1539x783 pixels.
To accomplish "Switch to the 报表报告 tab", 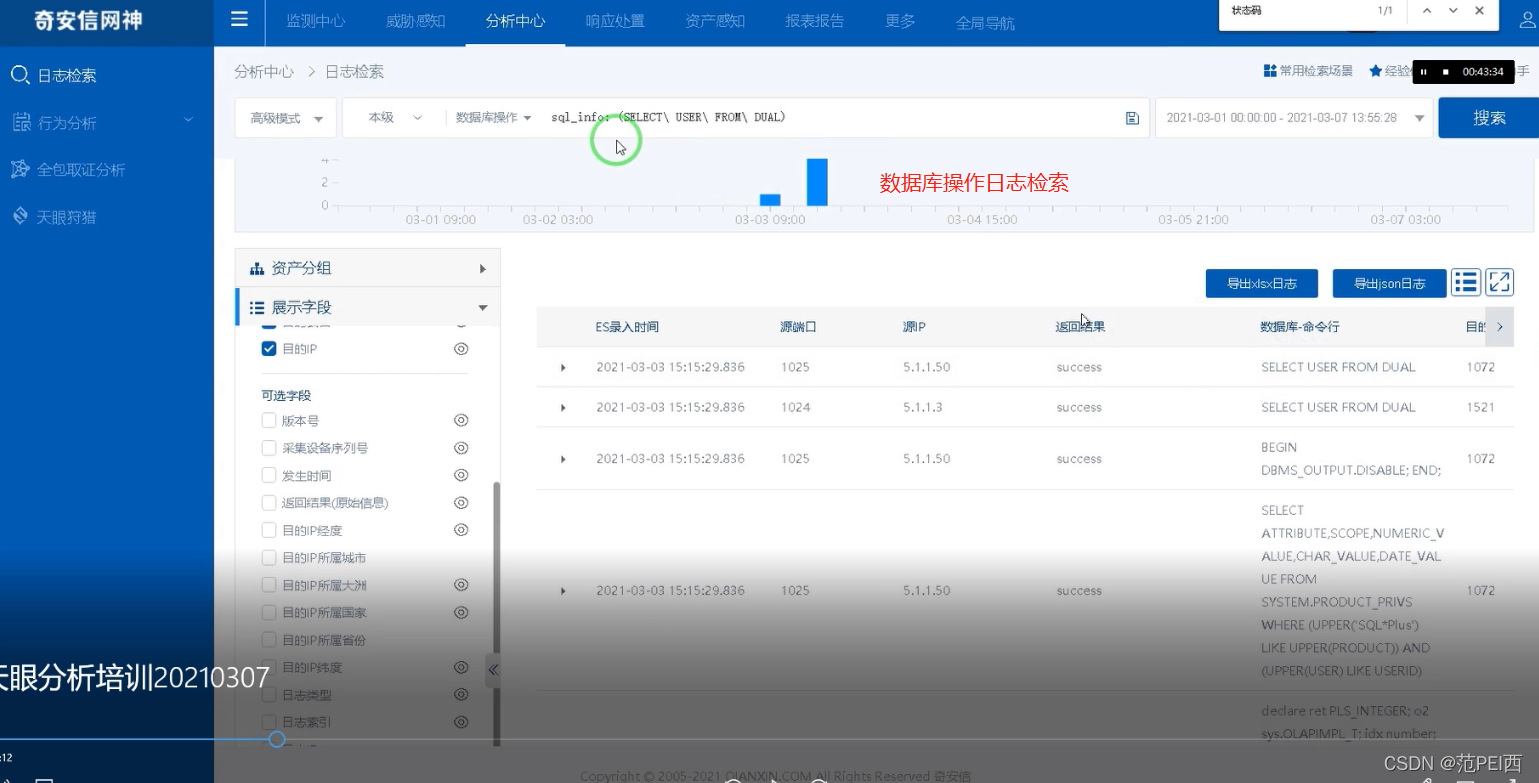I will click(815, 21).
